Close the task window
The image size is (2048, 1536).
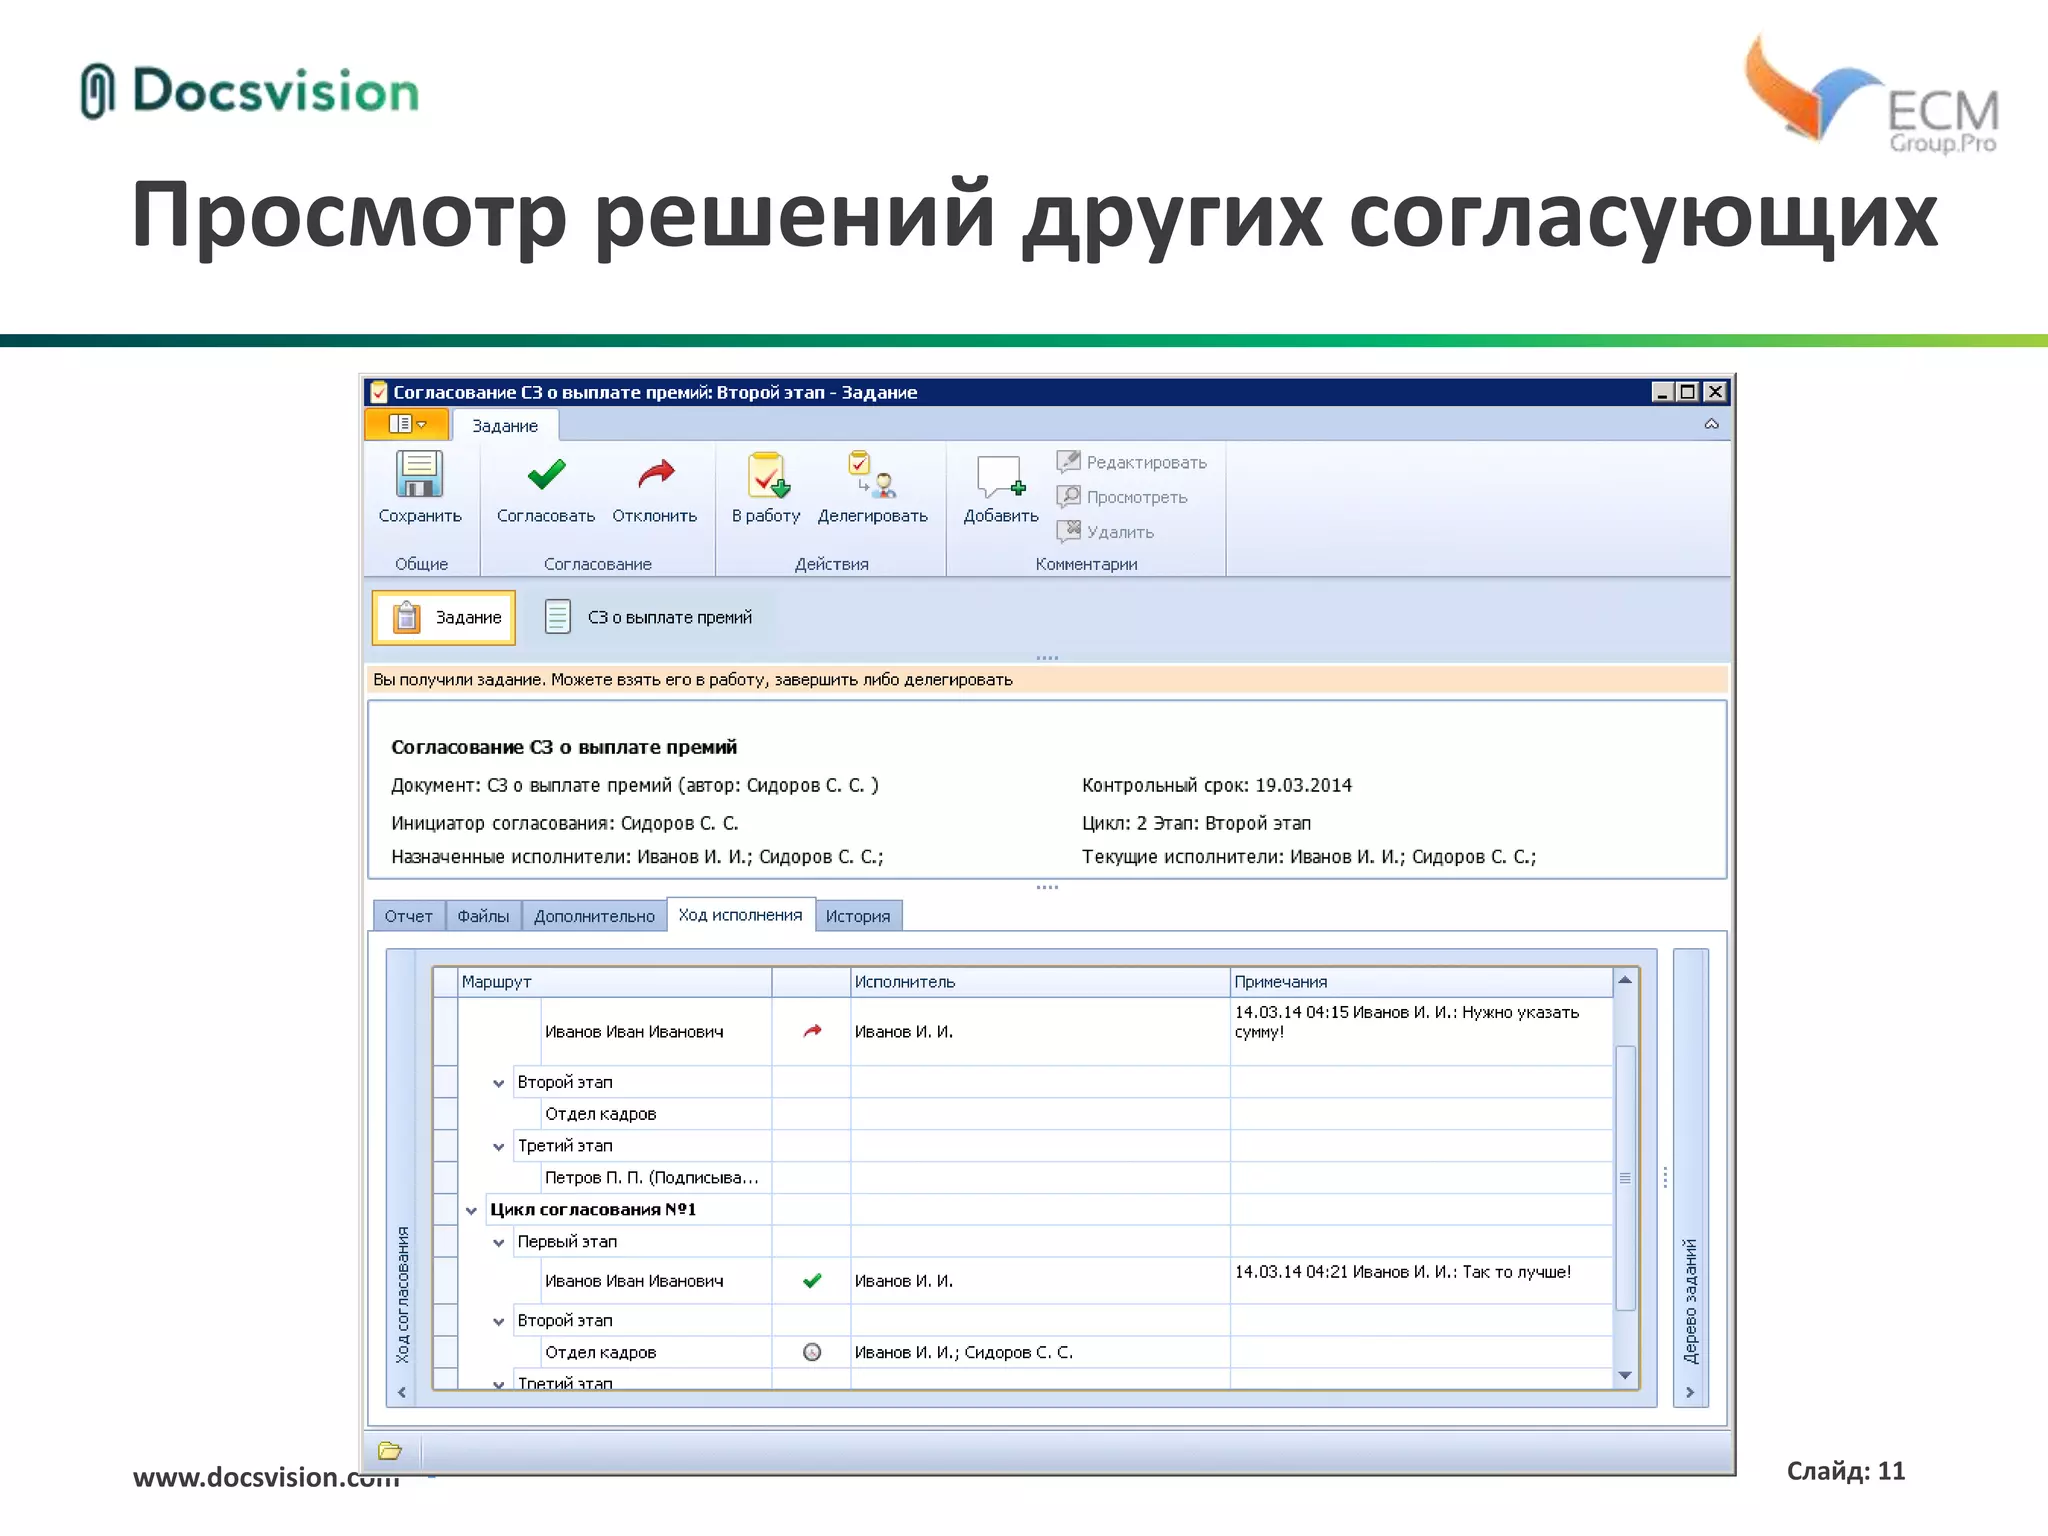(1715, 392)
